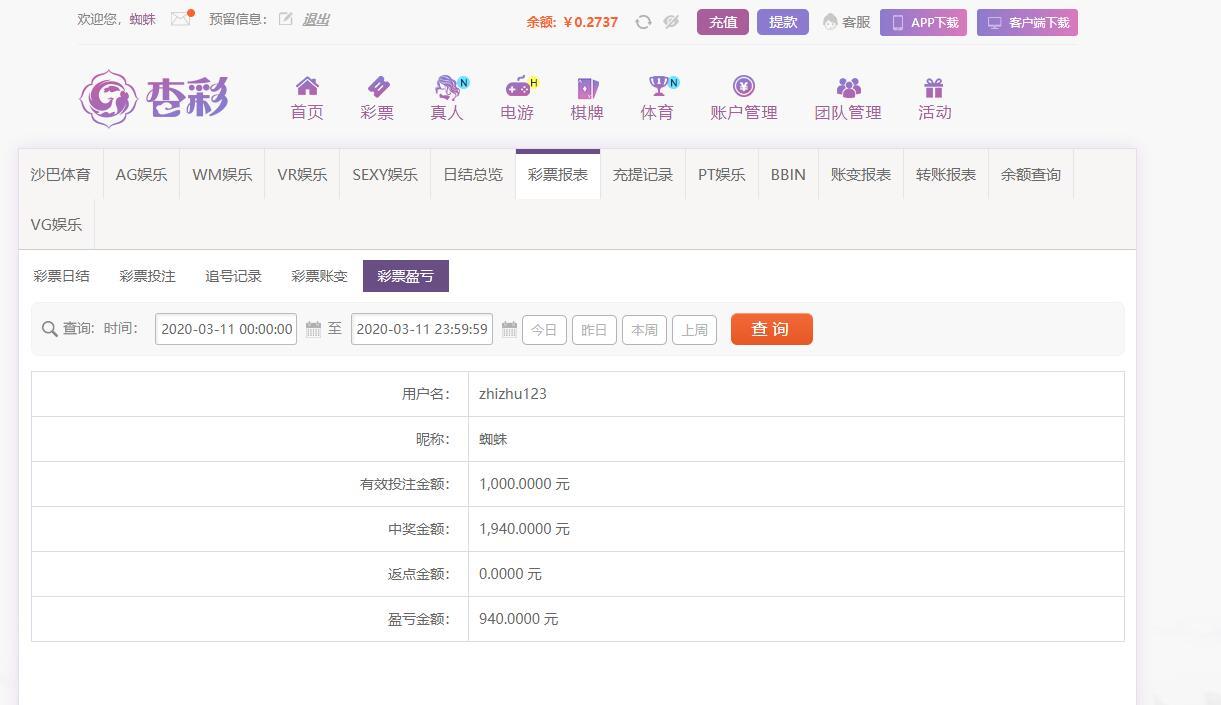
Task: Open the mail envelope icon with notification dot
Action: point(181,18)
